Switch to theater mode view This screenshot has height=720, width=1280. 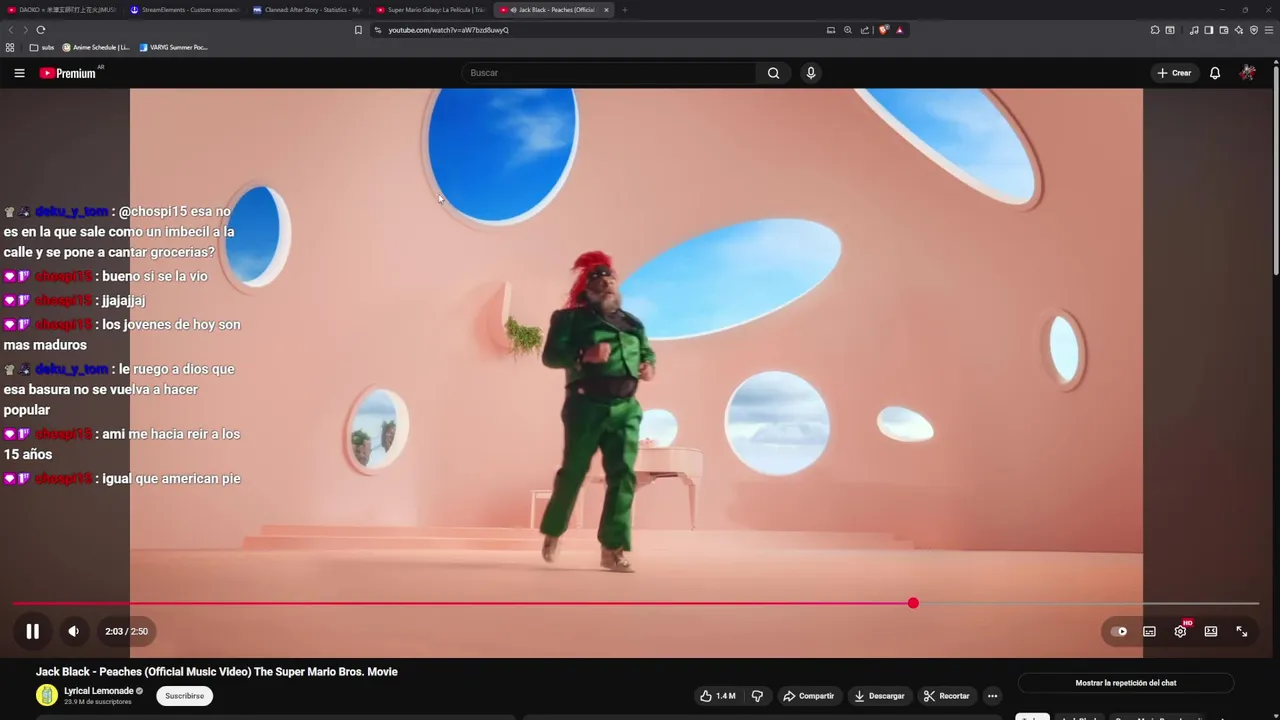pyautogui.click(x=1211, y=631)
